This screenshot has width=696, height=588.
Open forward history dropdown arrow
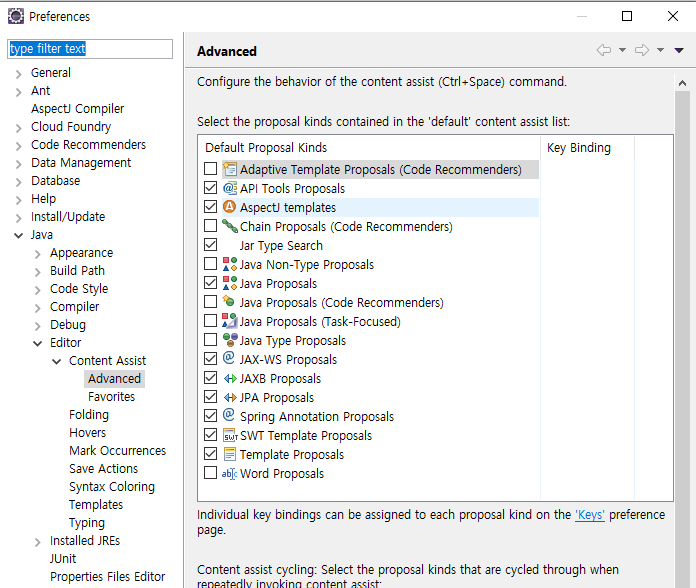coord(660,50)
